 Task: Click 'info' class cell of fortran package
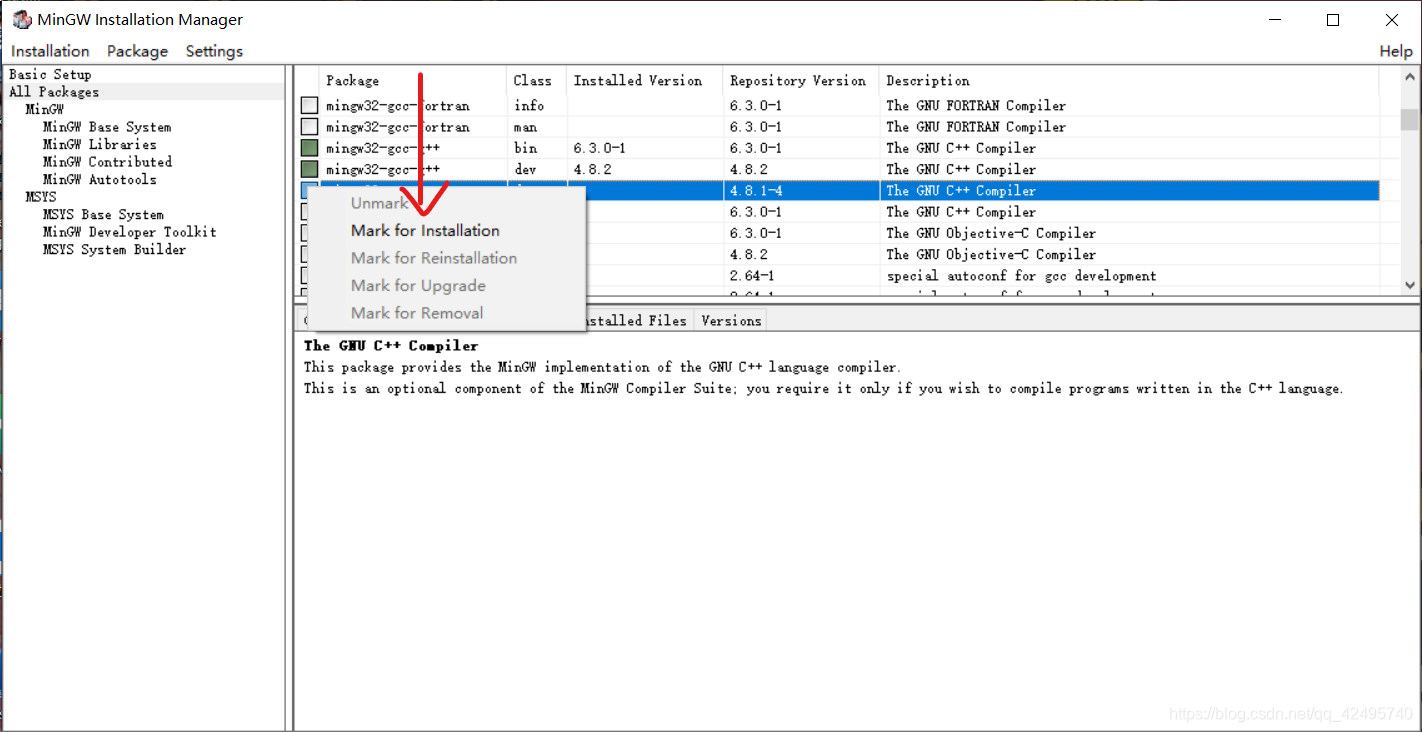click(x=529, y=105)
